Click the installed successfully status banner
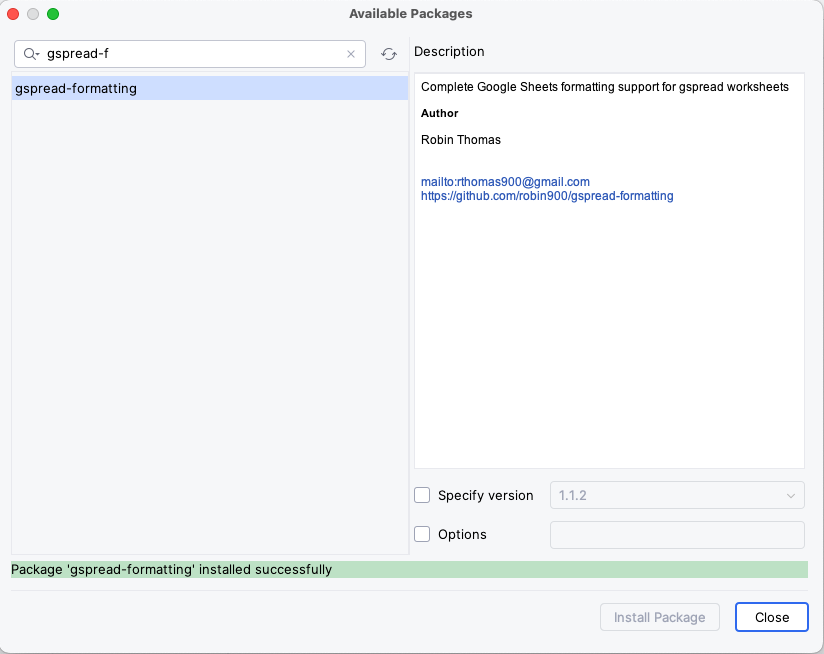The height and width of the screenshot is (654, 824). (408, 569)
